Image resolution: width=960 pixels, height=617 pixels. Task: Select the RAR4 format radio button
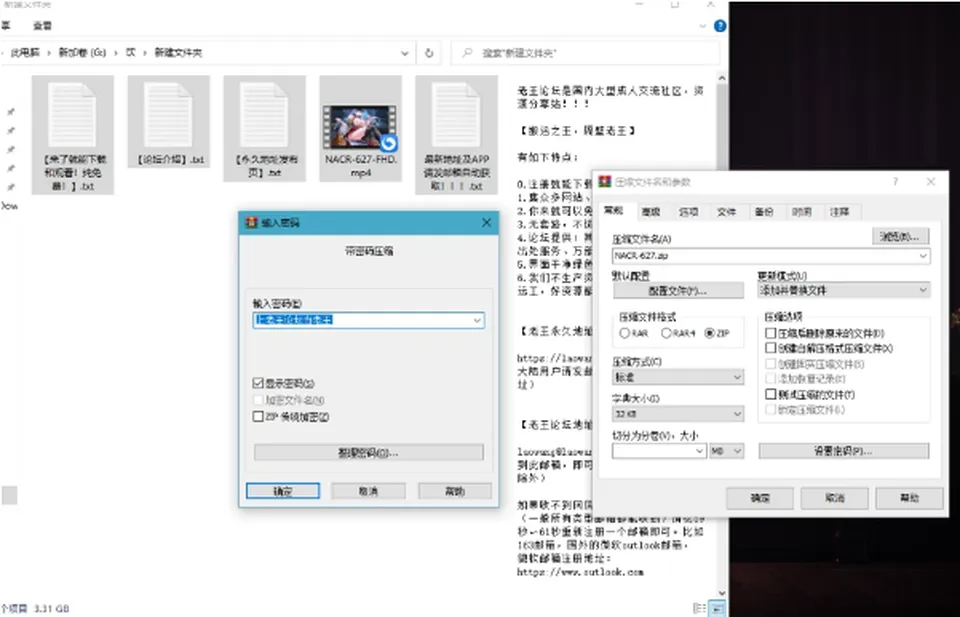click(x=666, y=334)
